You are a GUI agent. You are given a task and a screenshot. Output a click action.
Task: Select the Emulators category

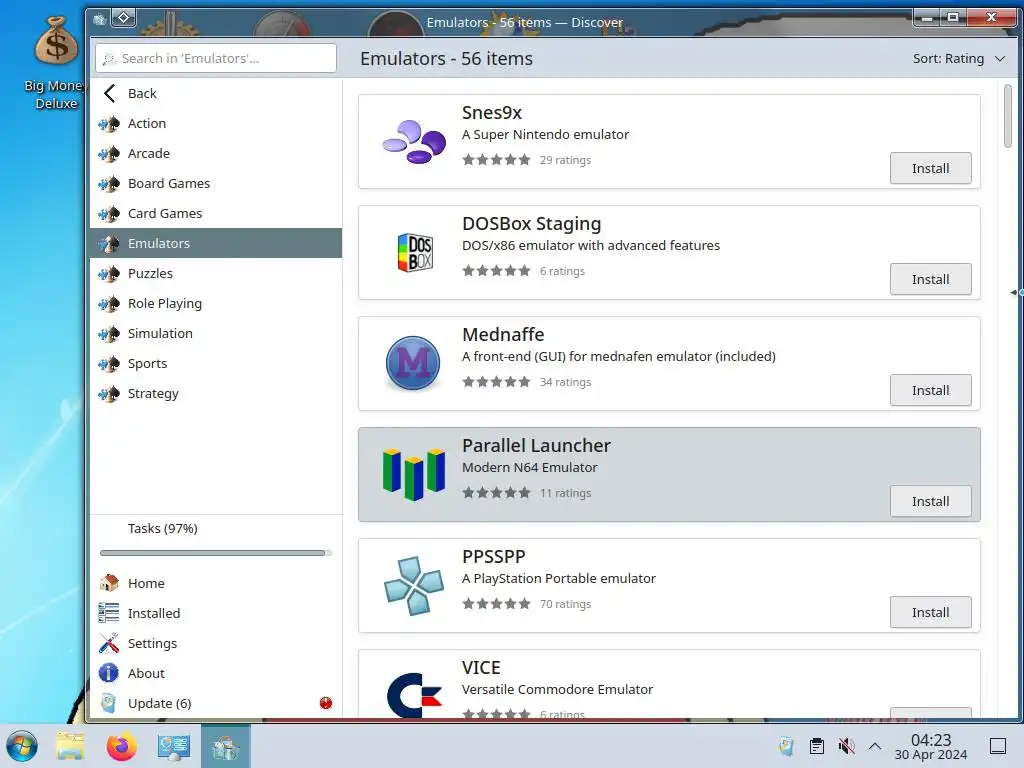pyautogui.click(x=216, y=243)
